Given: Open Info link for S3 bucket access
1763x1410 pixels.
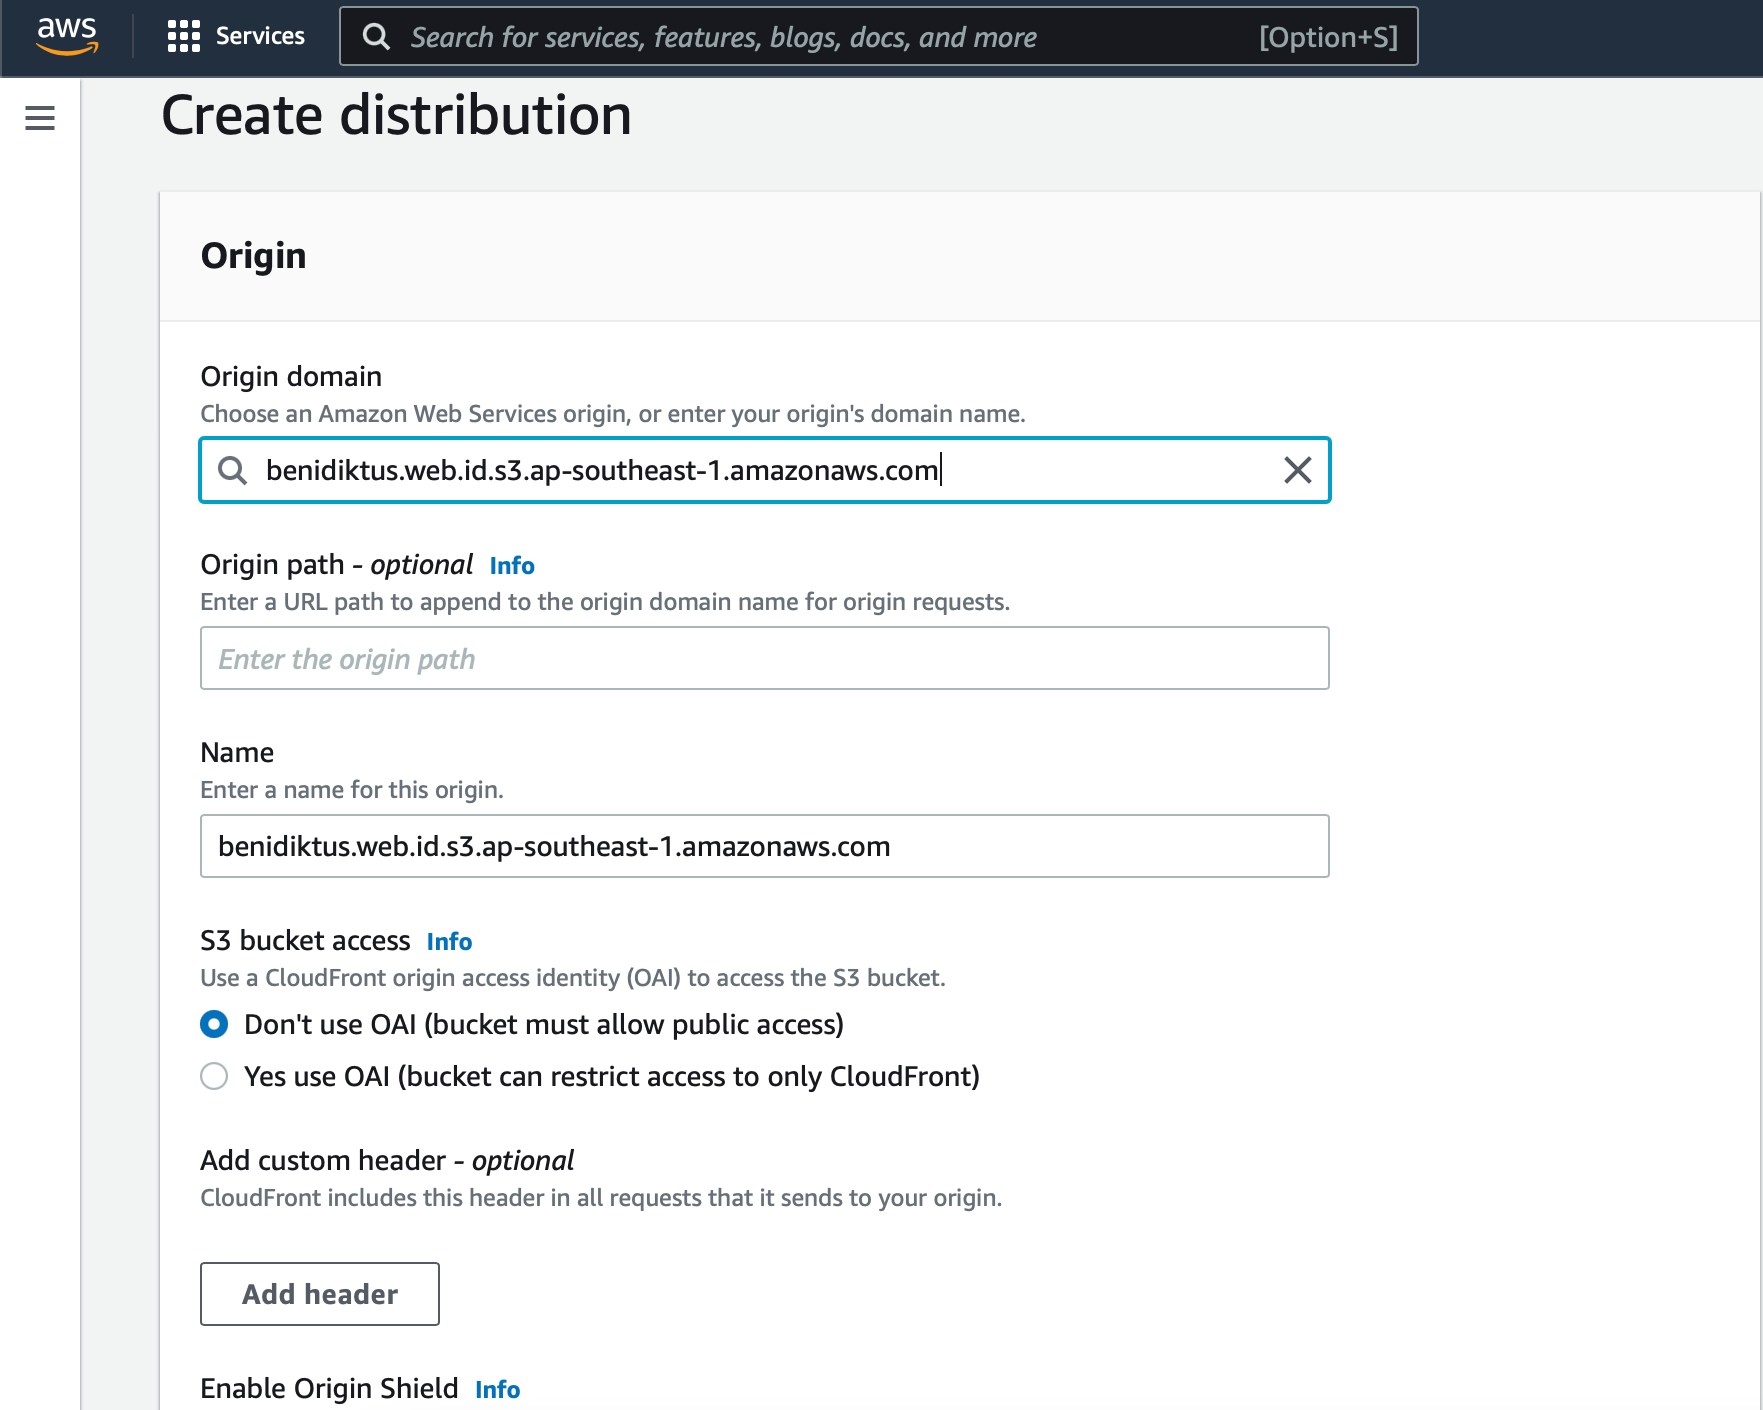Looking at the screenshot, I should (449, 942).
